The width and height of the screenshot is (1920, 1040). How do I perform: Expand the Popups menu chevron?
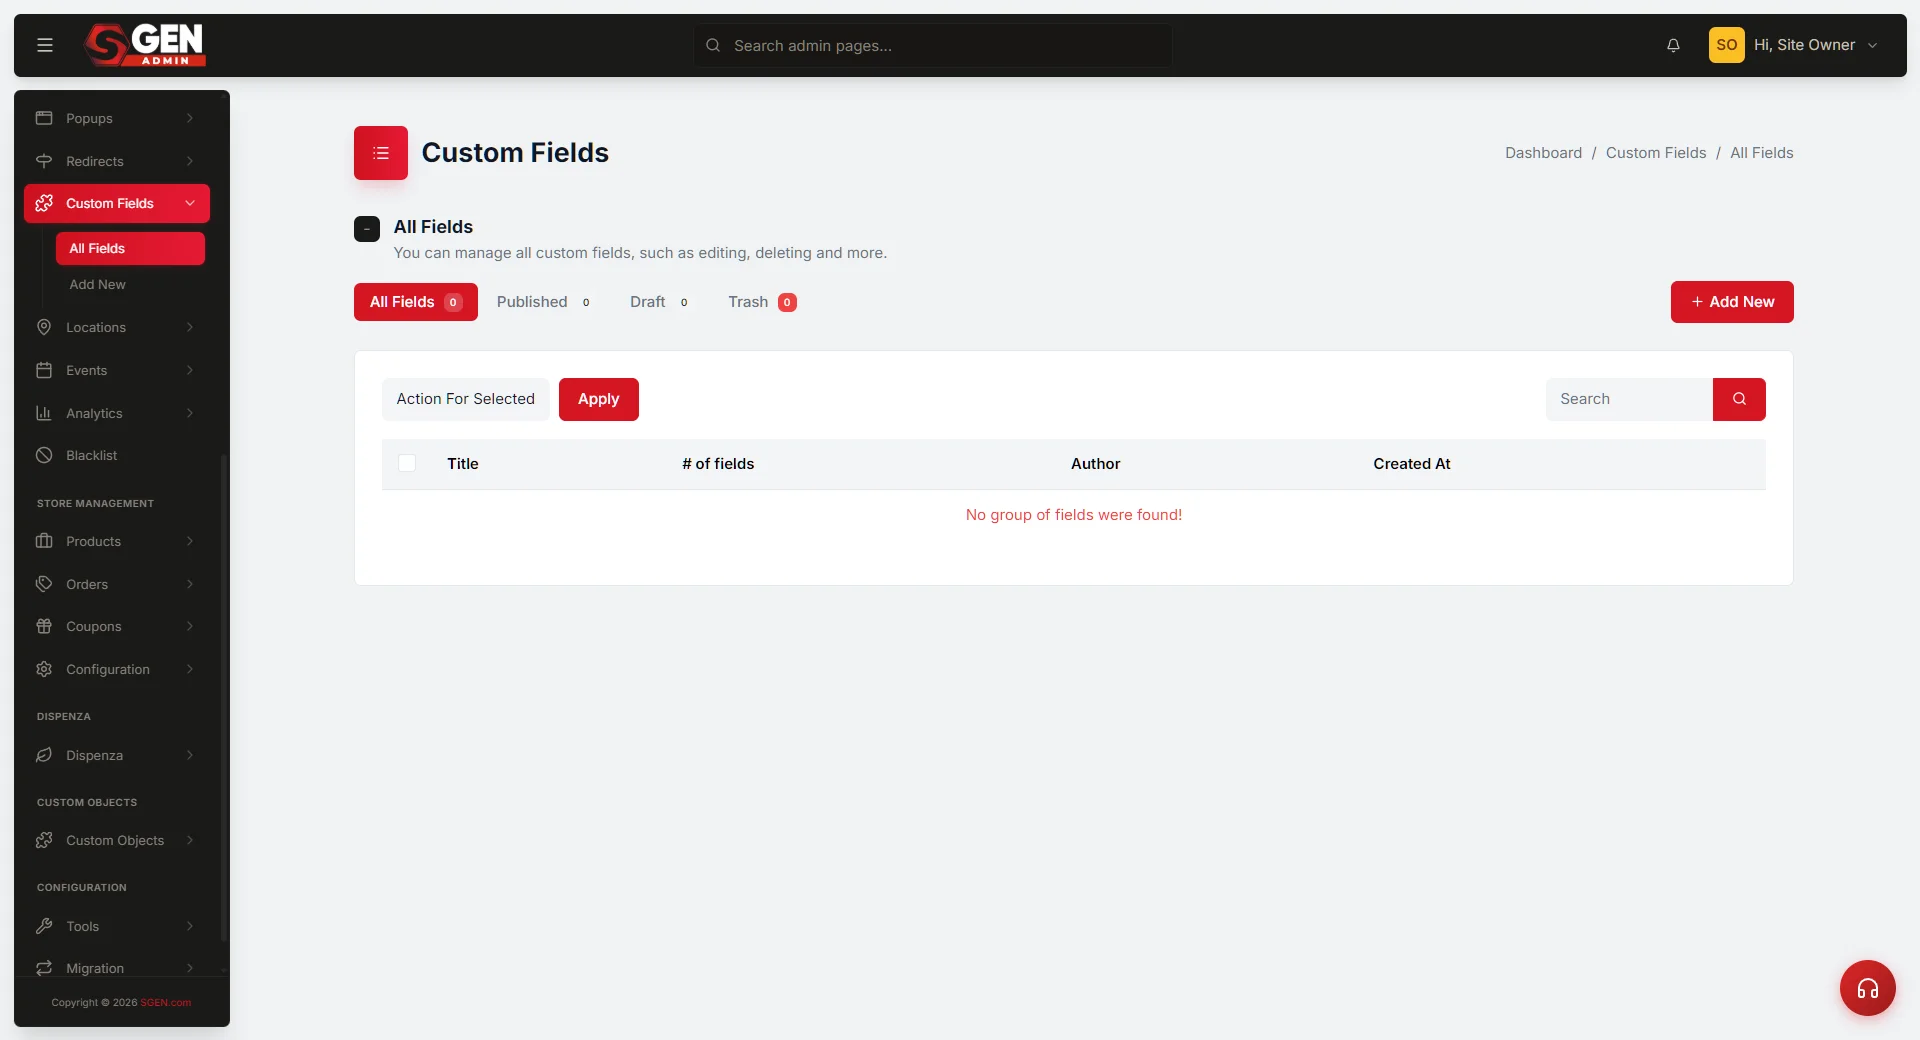tap(190, 118)
